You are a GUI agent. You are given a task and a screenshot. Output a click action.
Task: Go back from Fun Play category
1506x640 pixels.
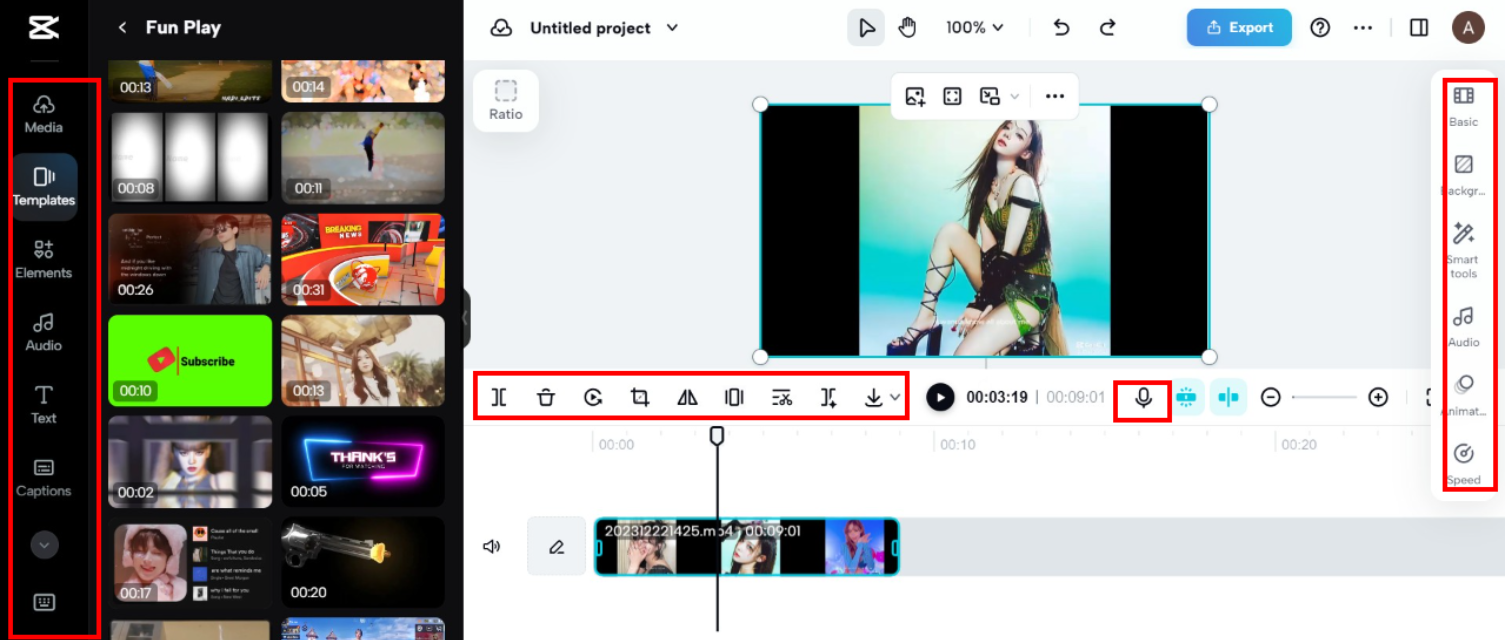122,28
